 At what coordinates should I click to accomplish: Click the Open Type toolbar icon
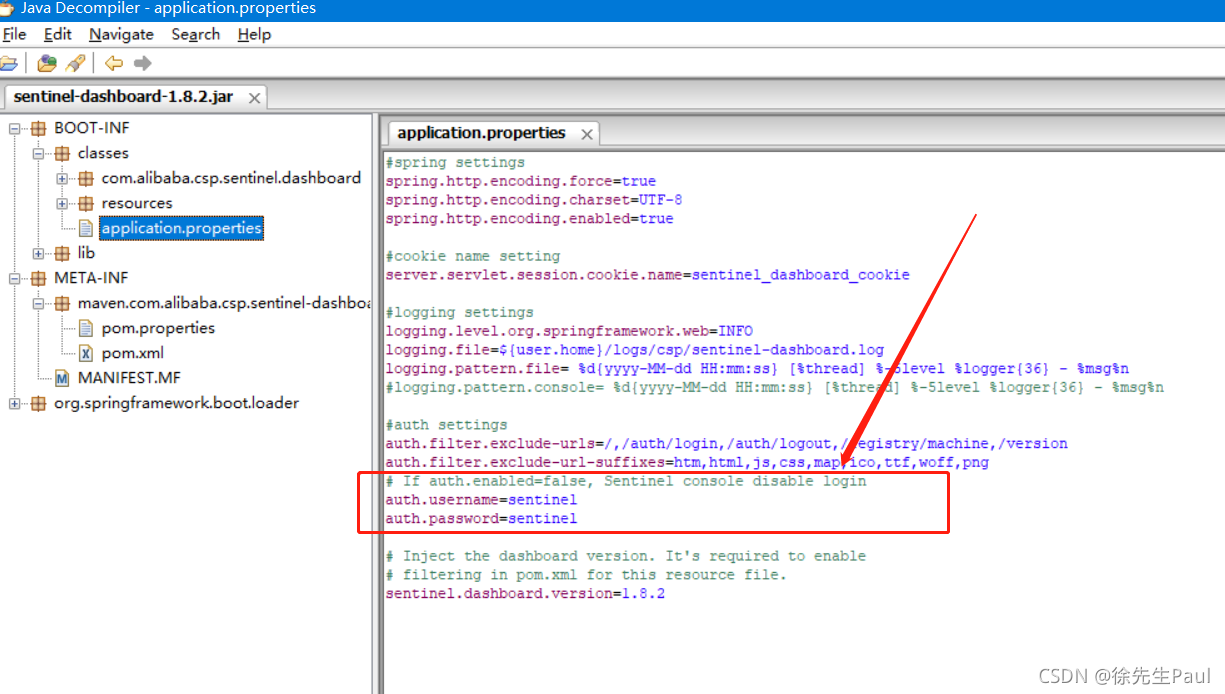pos(46,63)
